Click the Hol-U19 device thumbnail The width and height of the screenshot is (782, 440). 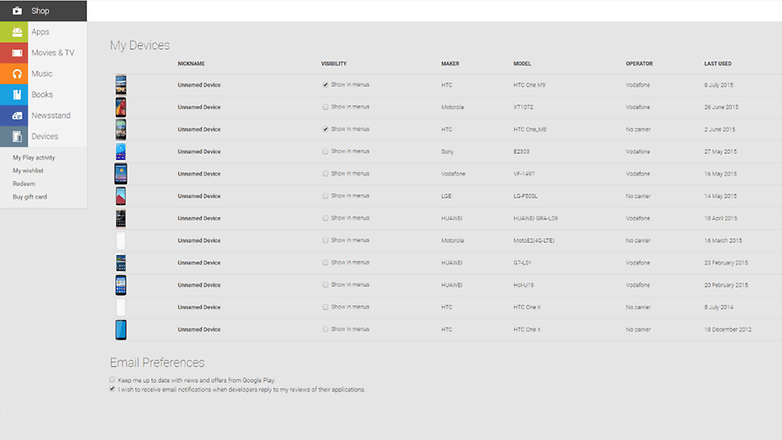(121, 285)
